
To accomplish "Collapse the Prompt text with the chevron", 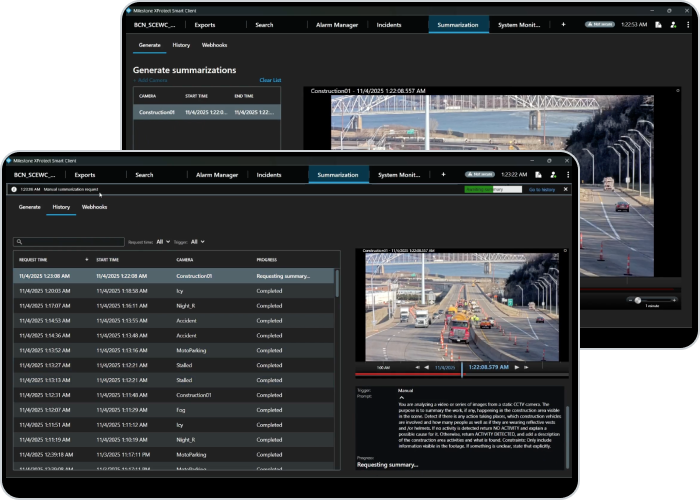I will (401, 397).
